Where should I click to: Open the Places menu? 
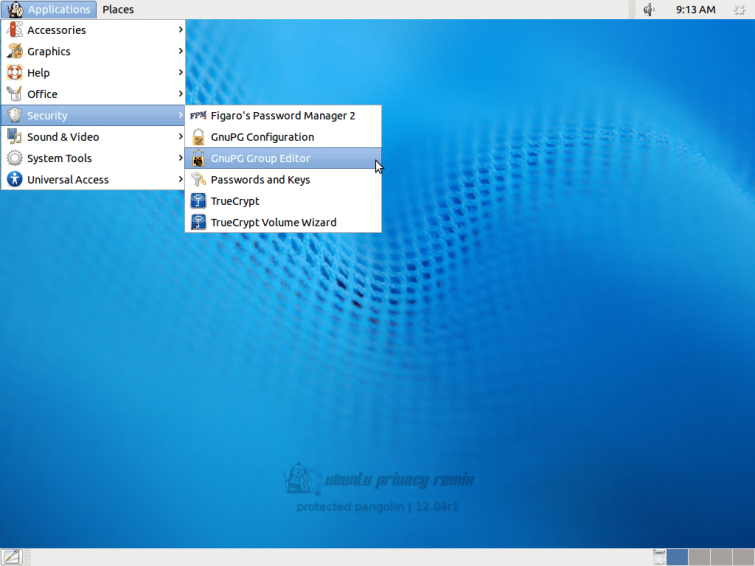118,9
